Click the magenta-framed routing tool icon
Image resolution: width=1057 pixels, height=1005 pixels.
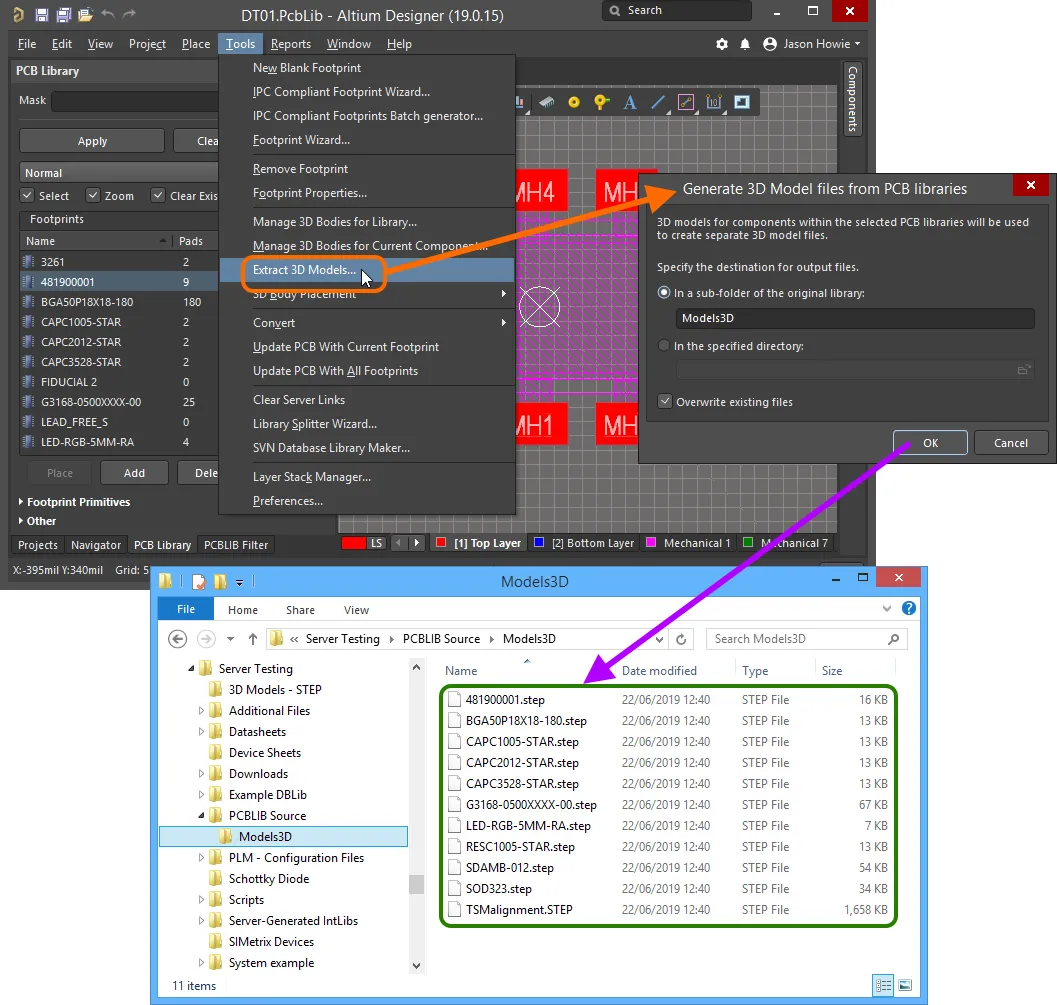686,102
